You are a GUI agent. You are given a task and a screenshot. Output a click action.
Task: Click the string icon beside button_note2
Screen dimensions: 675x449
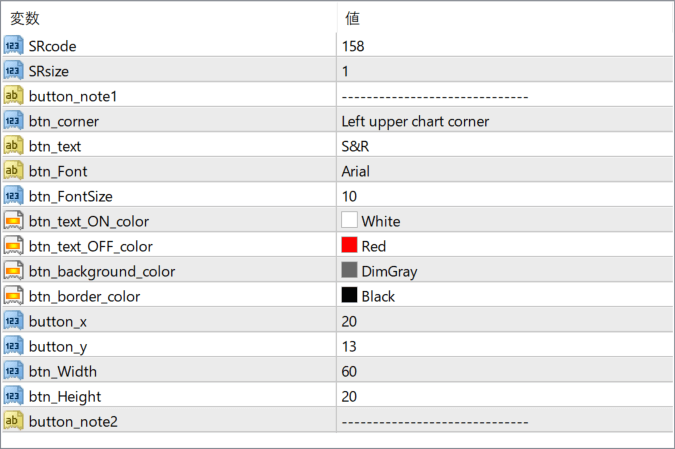13,421
